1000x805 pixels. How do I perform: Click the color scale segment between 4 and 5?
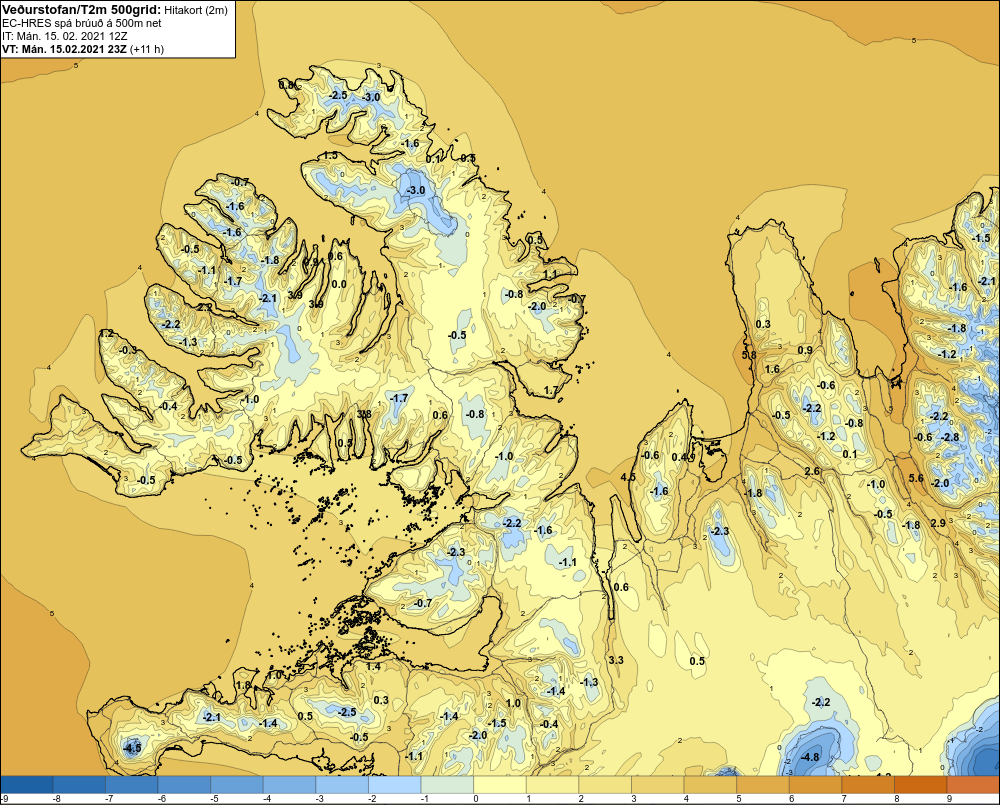pos(710,784)
